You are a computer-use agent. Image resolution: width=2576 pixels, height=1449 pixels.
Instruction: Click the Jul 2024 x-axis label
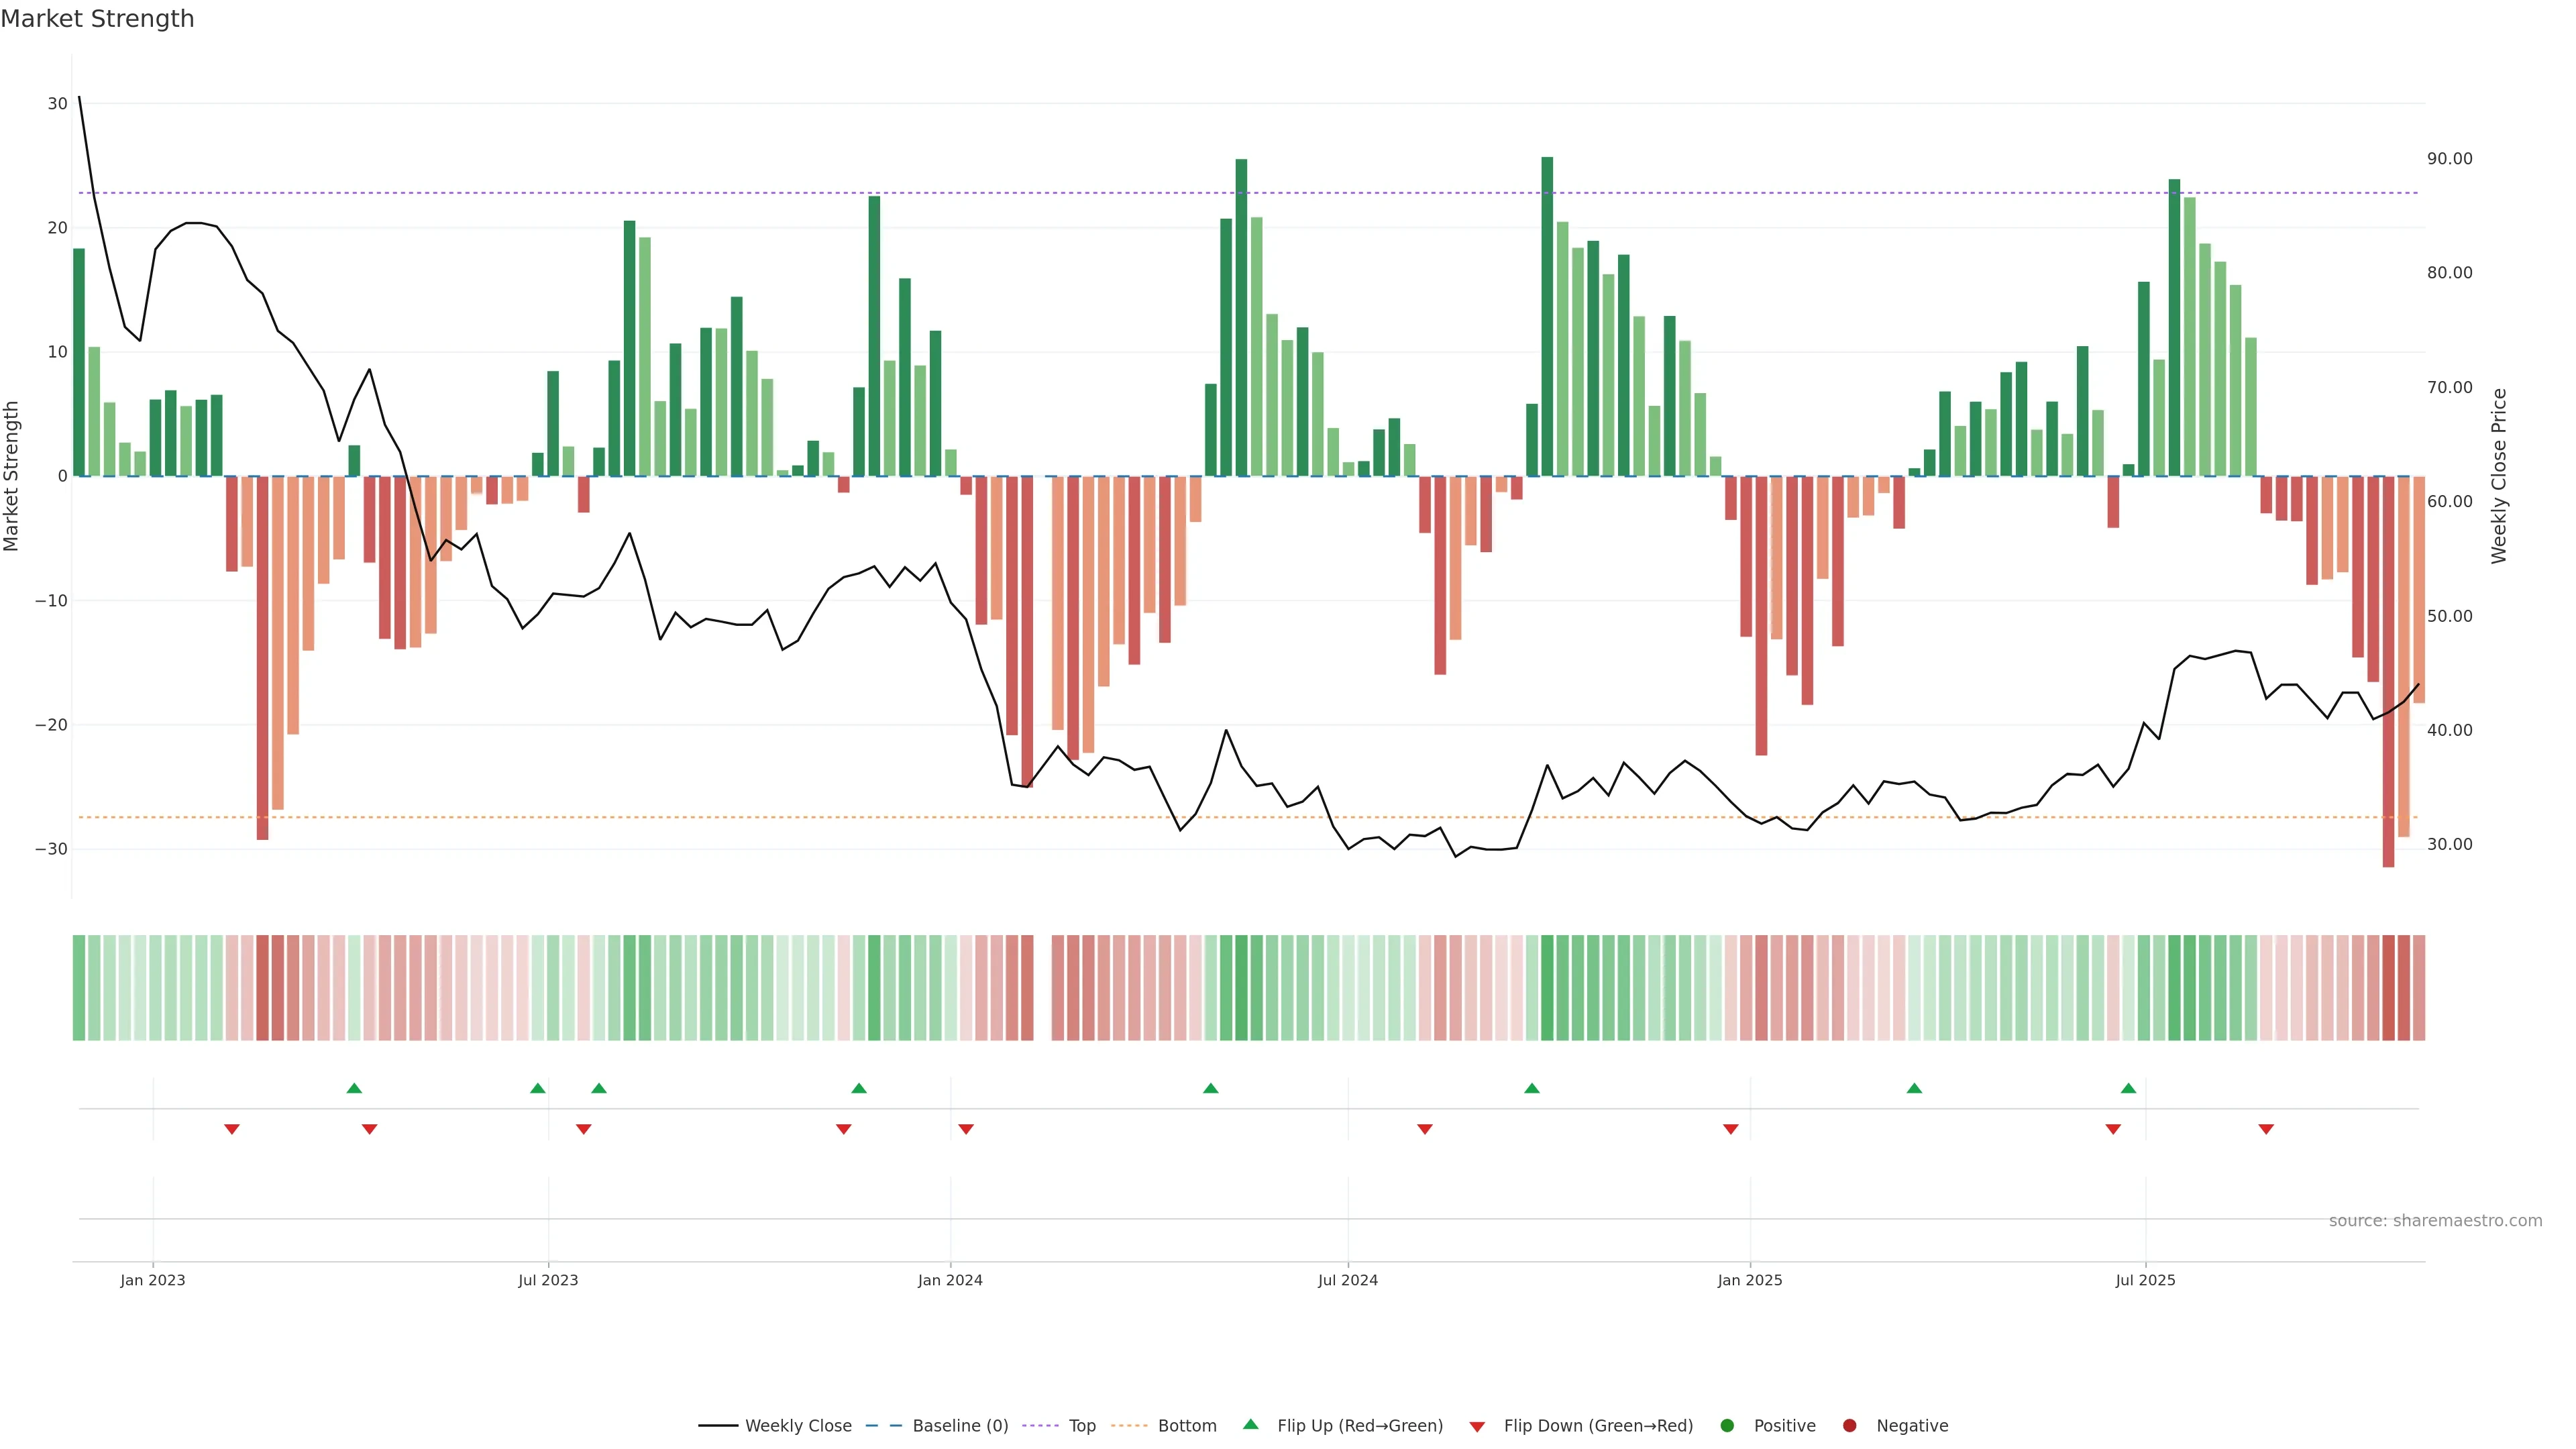point(1347,1280)
